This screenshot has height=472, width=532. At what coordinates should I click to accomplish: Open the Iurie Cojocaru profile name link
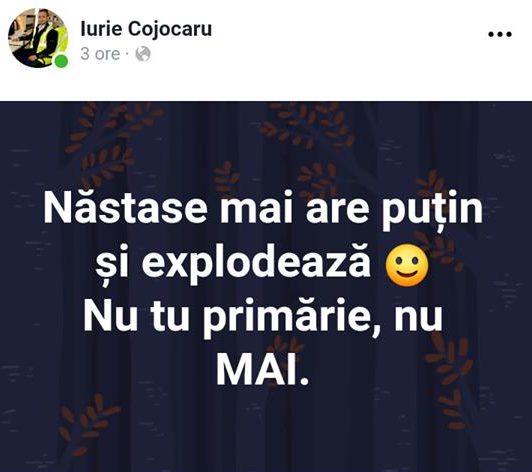point(146,29)
